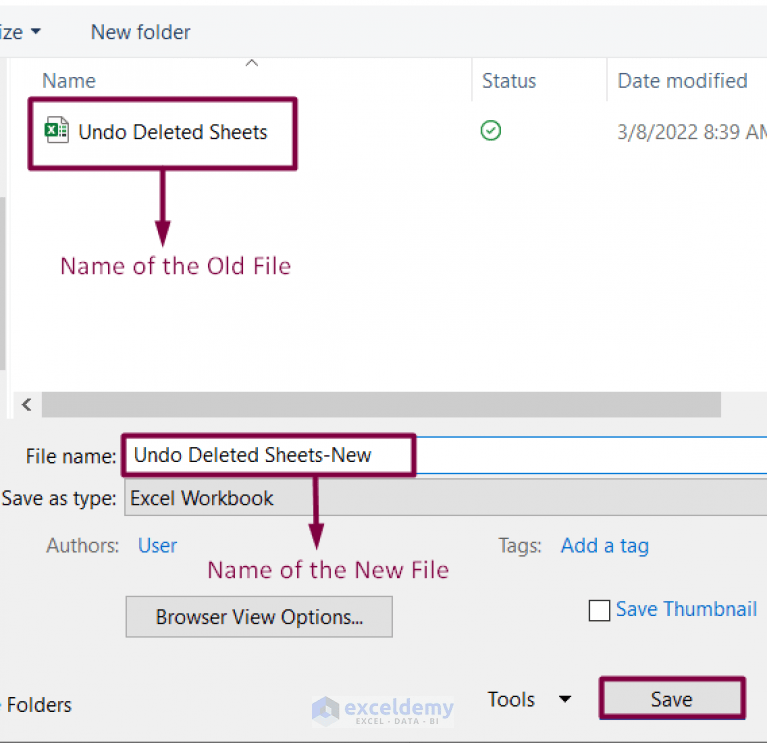This screenshot has height=743, width=767.
Task: Click the horizontal scrollbar thumb
Action: (381, 405)
